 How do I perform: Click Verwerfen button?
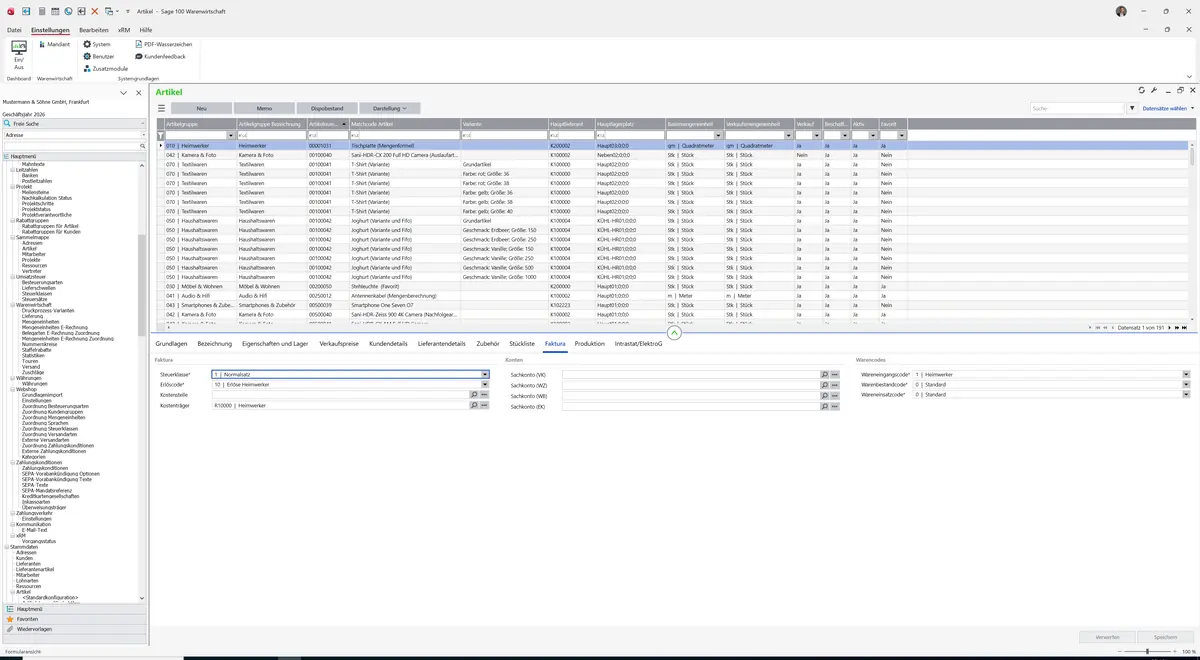pos(1107,636)
